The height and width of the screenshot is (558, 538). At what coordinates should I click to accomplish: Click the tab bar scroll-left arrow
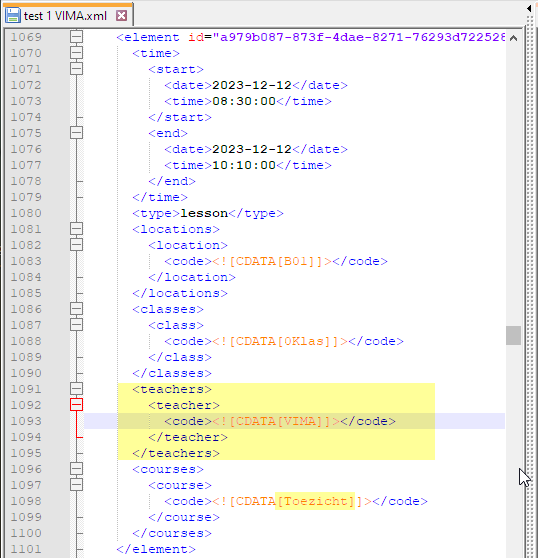click(x=529, y=9)
